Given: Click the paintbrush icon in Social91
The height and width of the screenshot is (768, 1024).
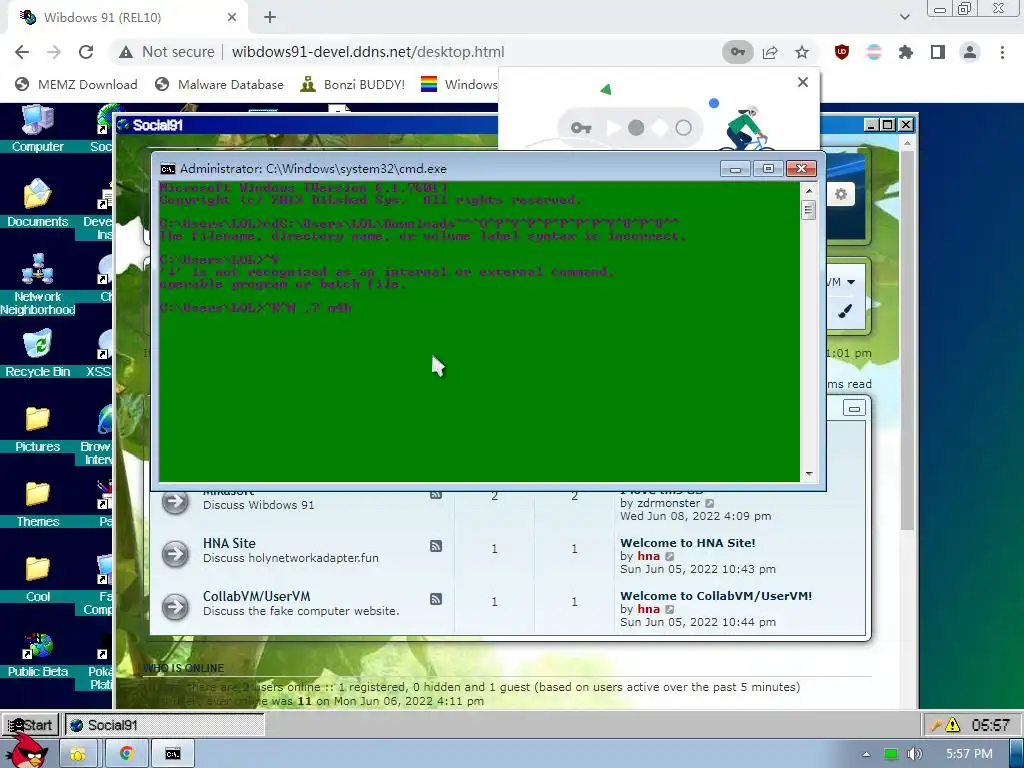Looking at the screenshot, I should pyautogui.click(x=844, y=312).
